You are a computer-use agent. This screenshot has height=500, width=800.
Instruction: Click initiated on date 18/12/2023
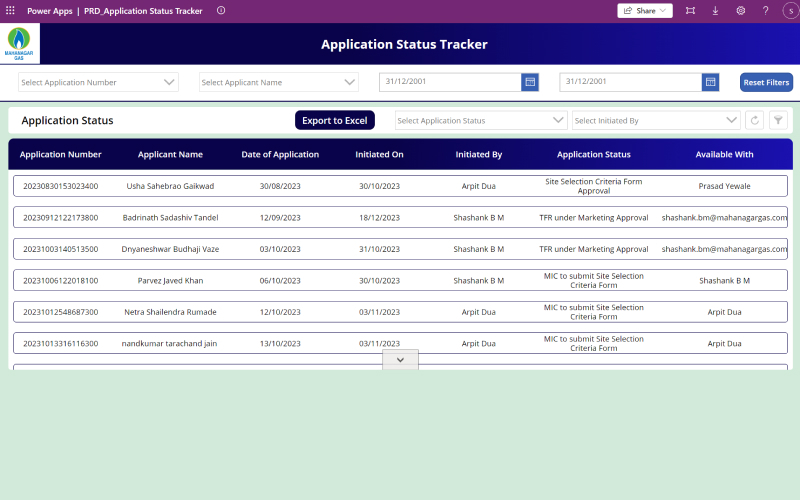[x=380, y=218]
